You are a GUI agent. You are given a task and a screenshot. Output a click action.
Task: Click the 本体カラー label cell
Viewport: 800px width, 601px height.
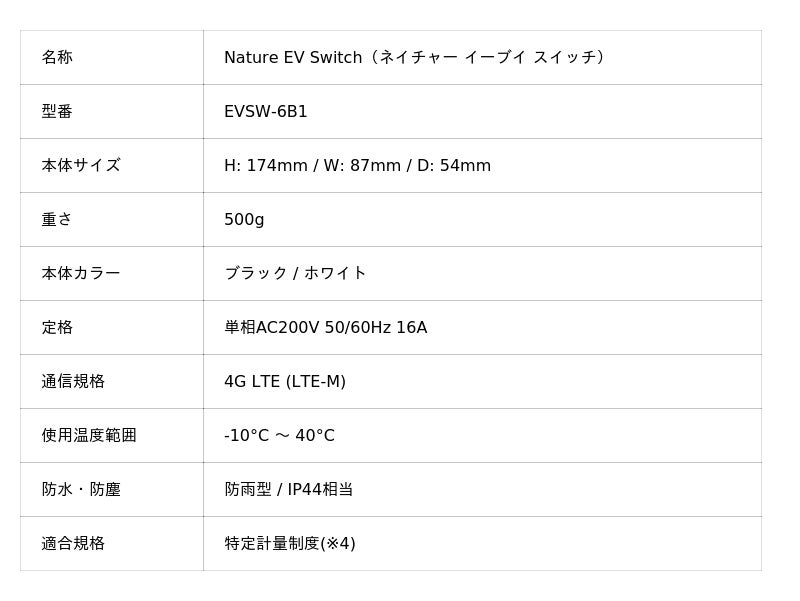pyautogui.click(x=81, y=274)
